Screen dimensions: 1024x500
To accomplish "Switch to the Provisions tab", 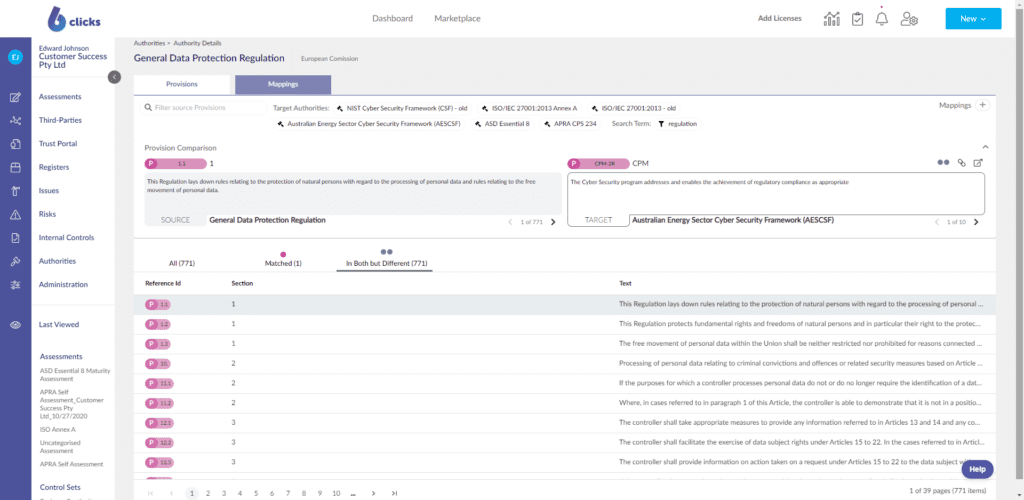I will click(x=182, y=85).
